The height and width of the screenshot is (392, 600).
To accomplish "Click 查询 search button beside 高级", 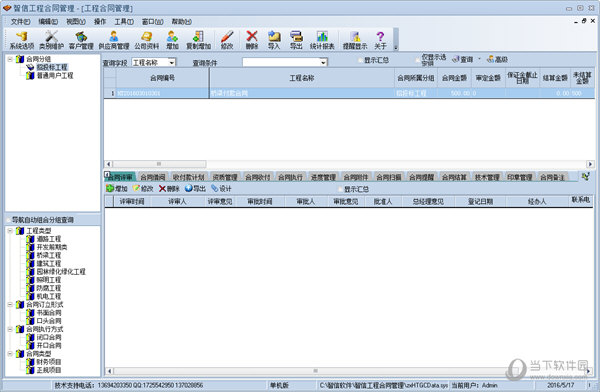I will click(x=463, y=59).
